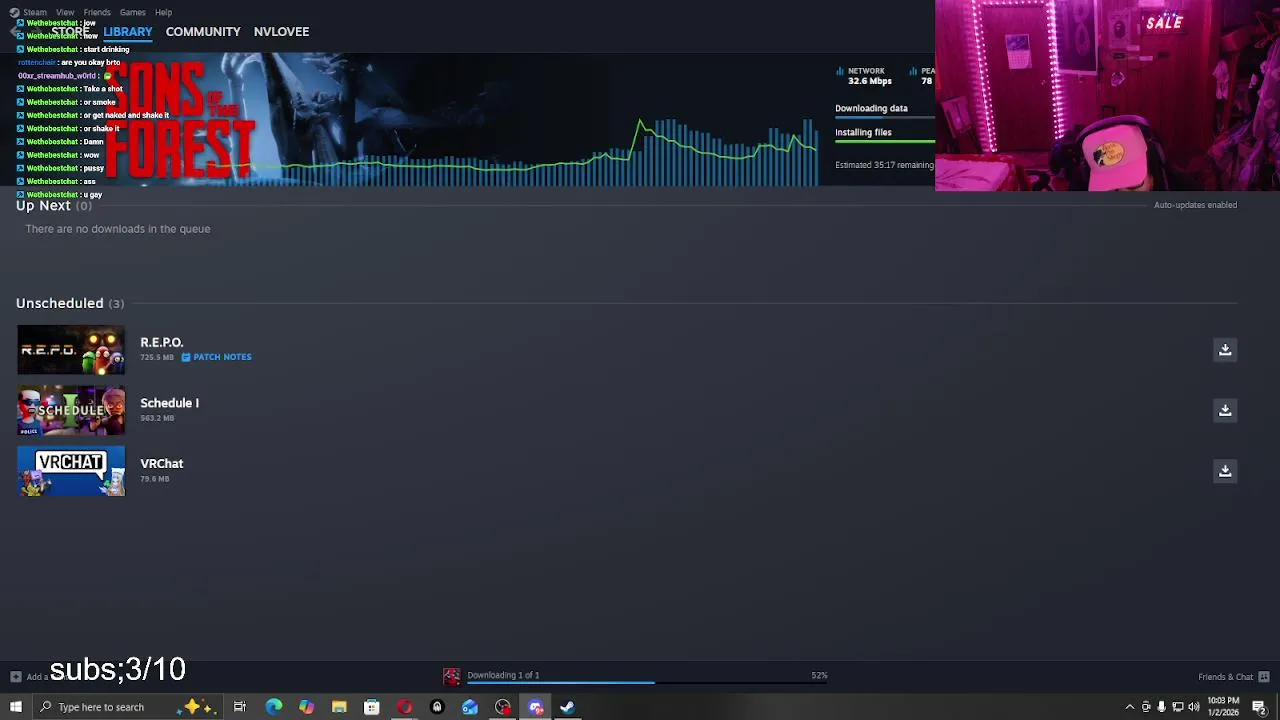Open the red Opera icon in taskbar
This screenshot has width=1280, height=720.
click(404, 707)
